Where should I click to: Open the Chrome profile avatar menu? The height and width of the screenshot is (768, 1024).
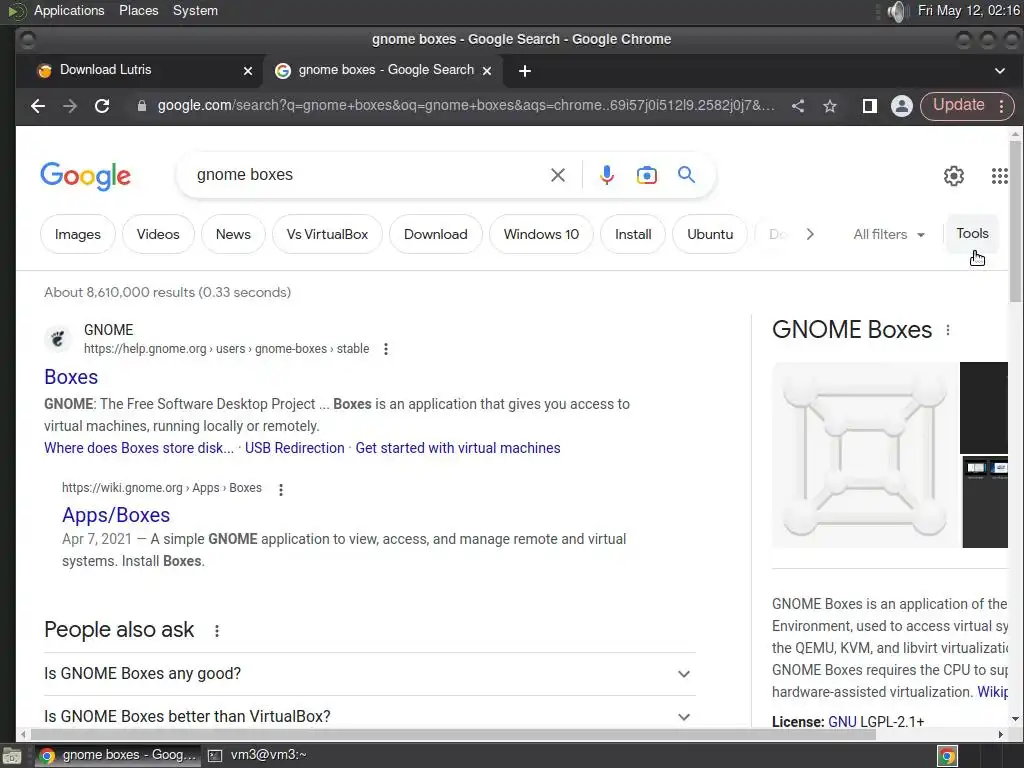[x=901, y=106]
